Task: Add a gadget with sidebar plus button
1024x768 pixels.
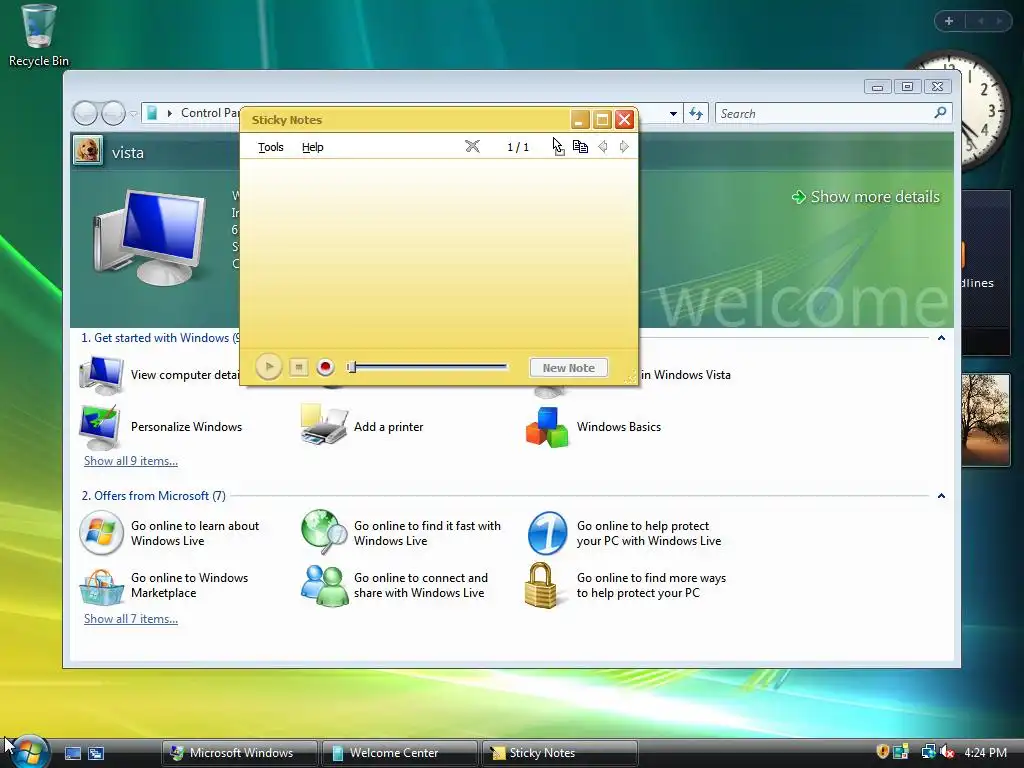Action: pyautogui.click(x=949, y=21)
